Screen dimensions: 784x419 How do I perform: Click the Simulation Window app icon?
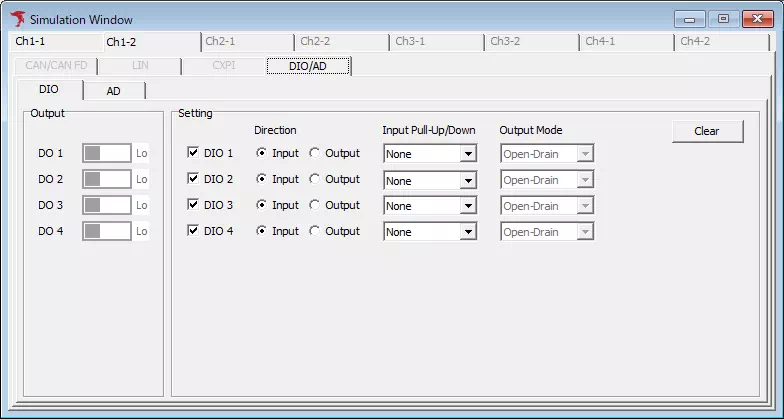tap(17, 19)
